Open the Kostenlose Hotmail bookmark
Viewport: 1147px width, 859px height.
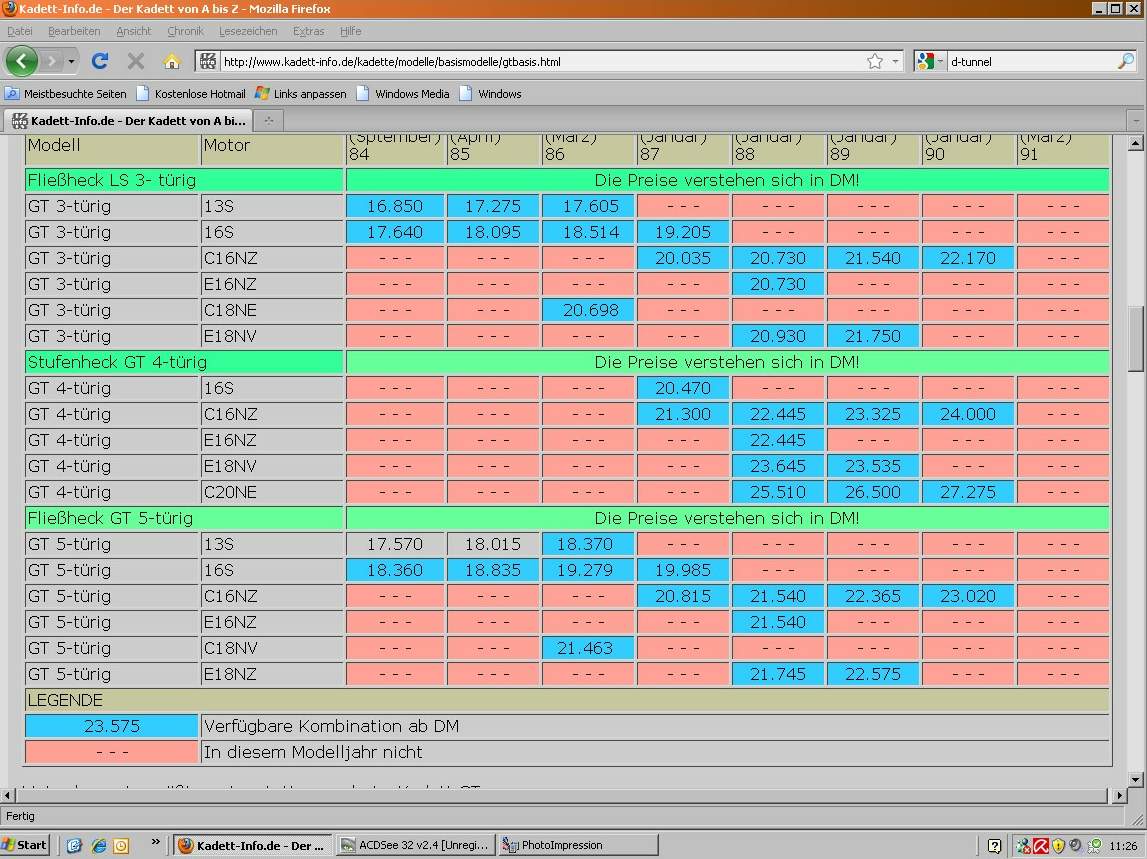pos(191,94)
